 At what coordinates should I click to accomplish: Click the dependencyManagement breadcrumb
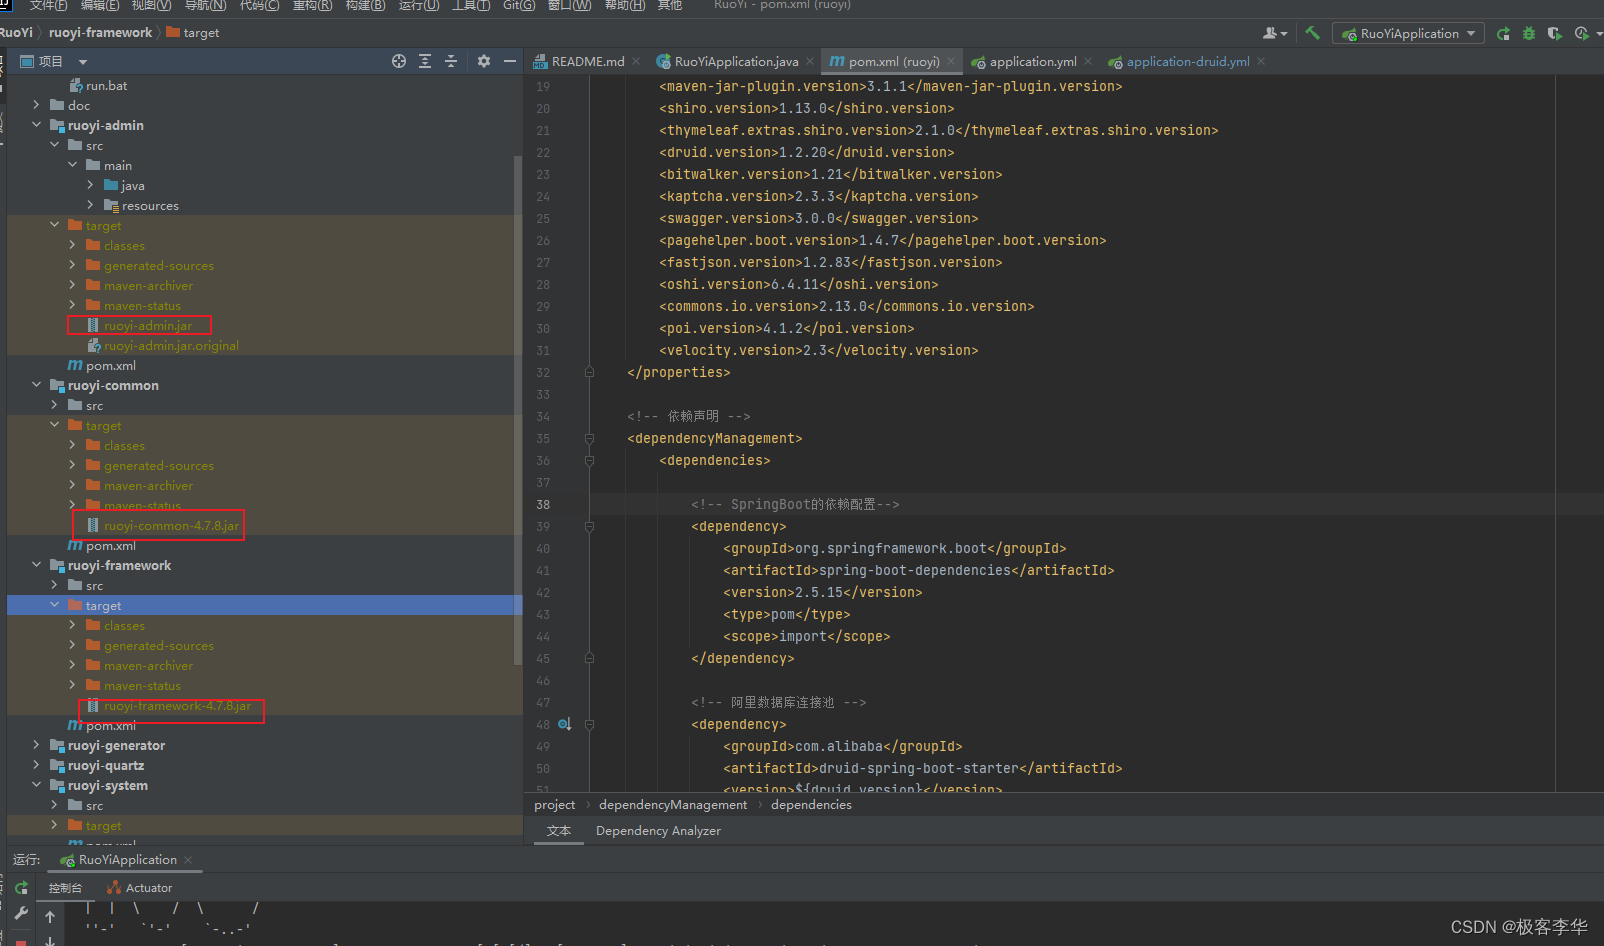pyautogui.click(x=672, y=805)
